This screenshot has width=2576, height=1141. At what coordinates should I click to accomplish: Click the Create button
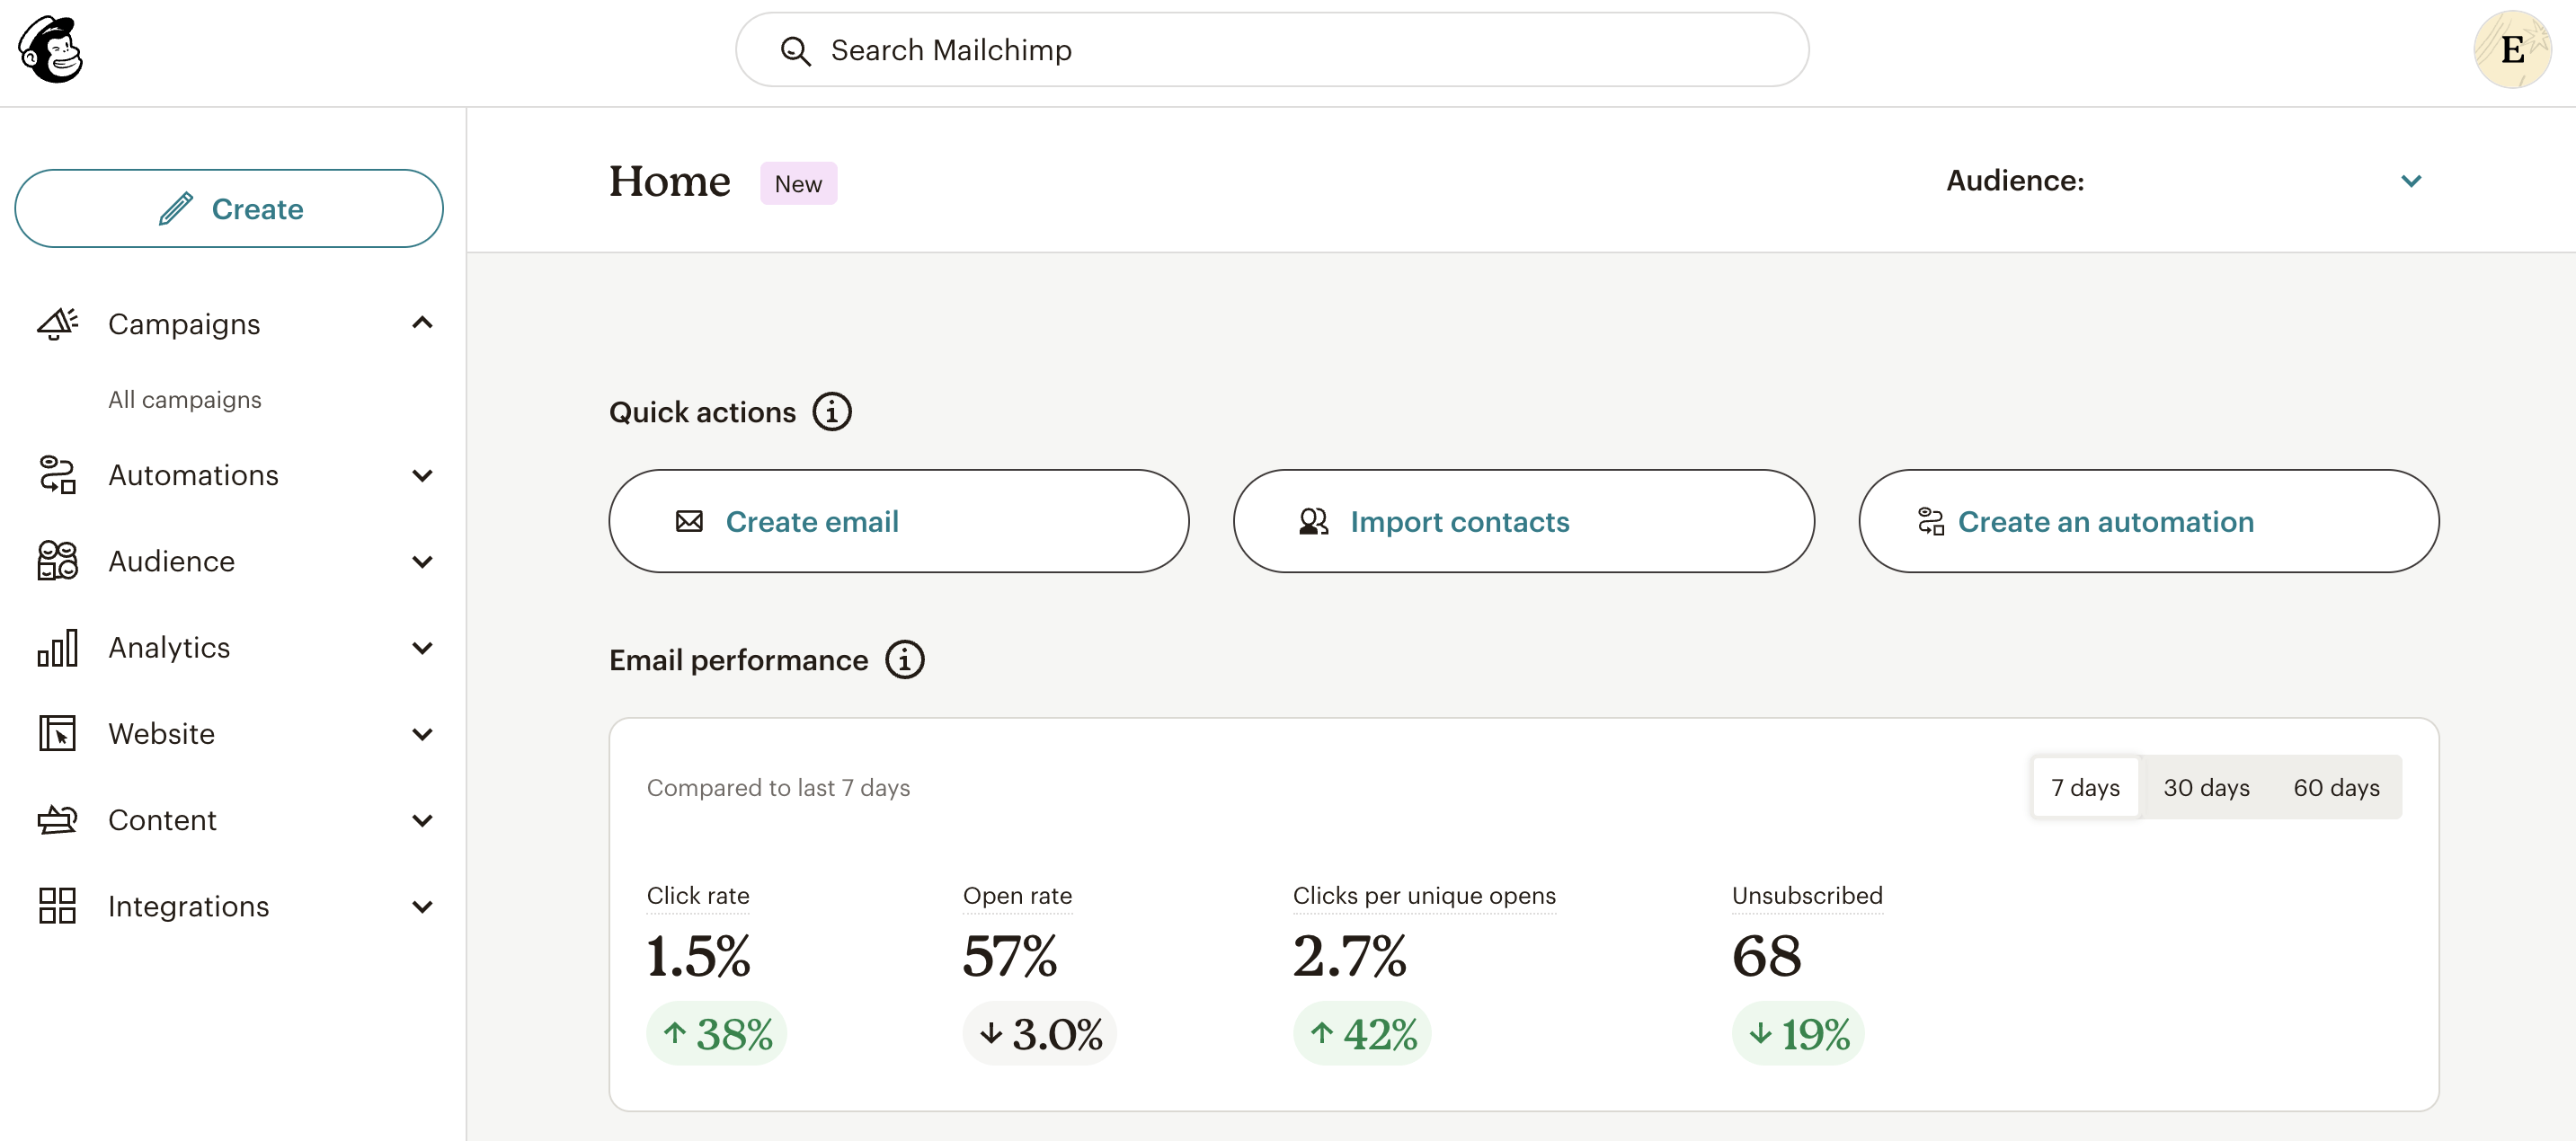click(229, 208)
